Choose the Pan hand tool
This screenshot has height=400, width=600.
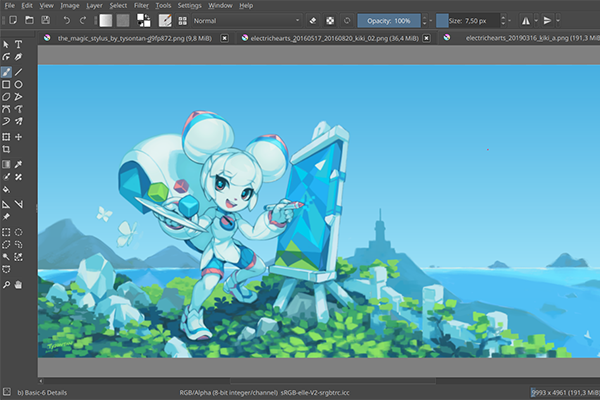pos(19,284)
